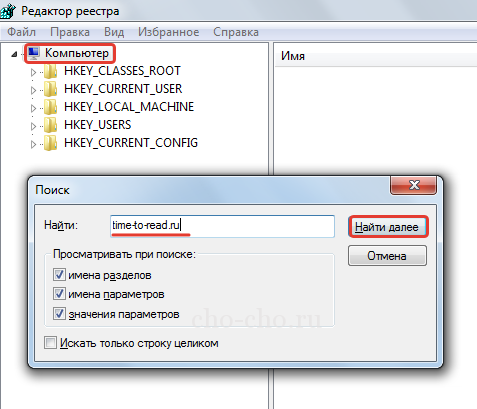Click the HKEY_CURRENT_USER folder icon
This screenshot has height=409, width=477.
point(50,89)
